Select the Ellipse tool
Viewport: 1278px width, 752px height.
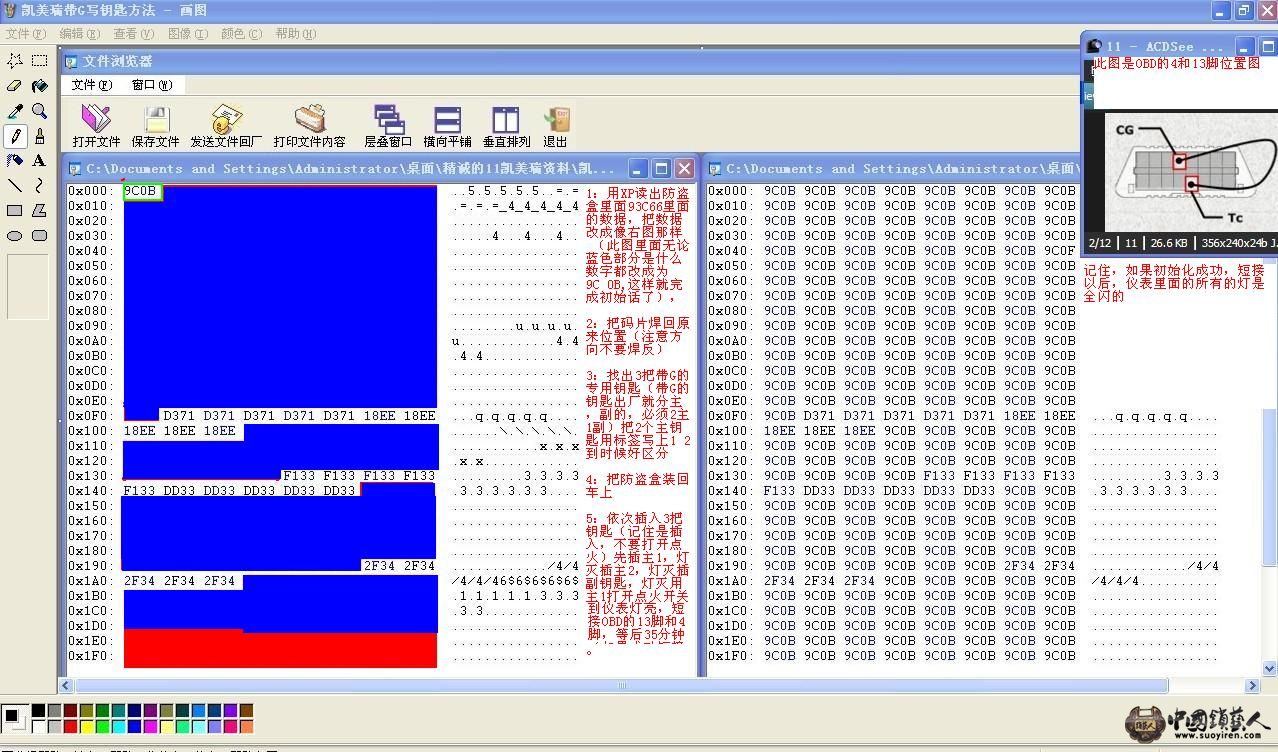point(15,235)
